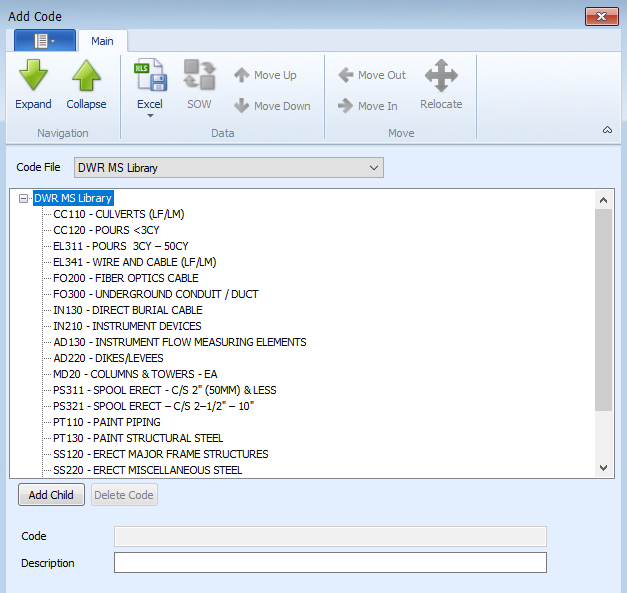Click the Excel export icon

coord(150,76)
